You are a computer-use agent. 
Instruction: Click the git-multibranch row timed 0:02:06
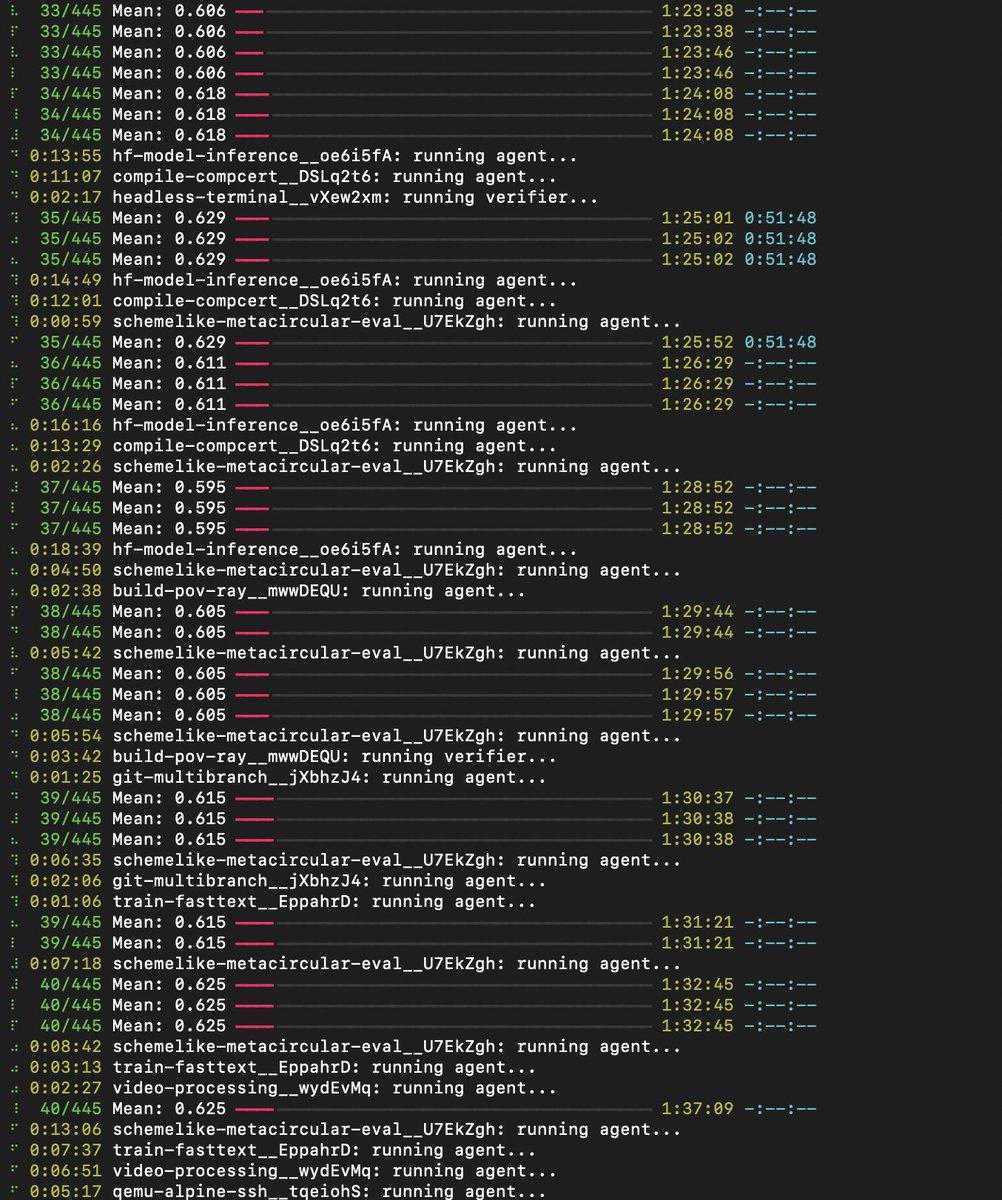278,881
